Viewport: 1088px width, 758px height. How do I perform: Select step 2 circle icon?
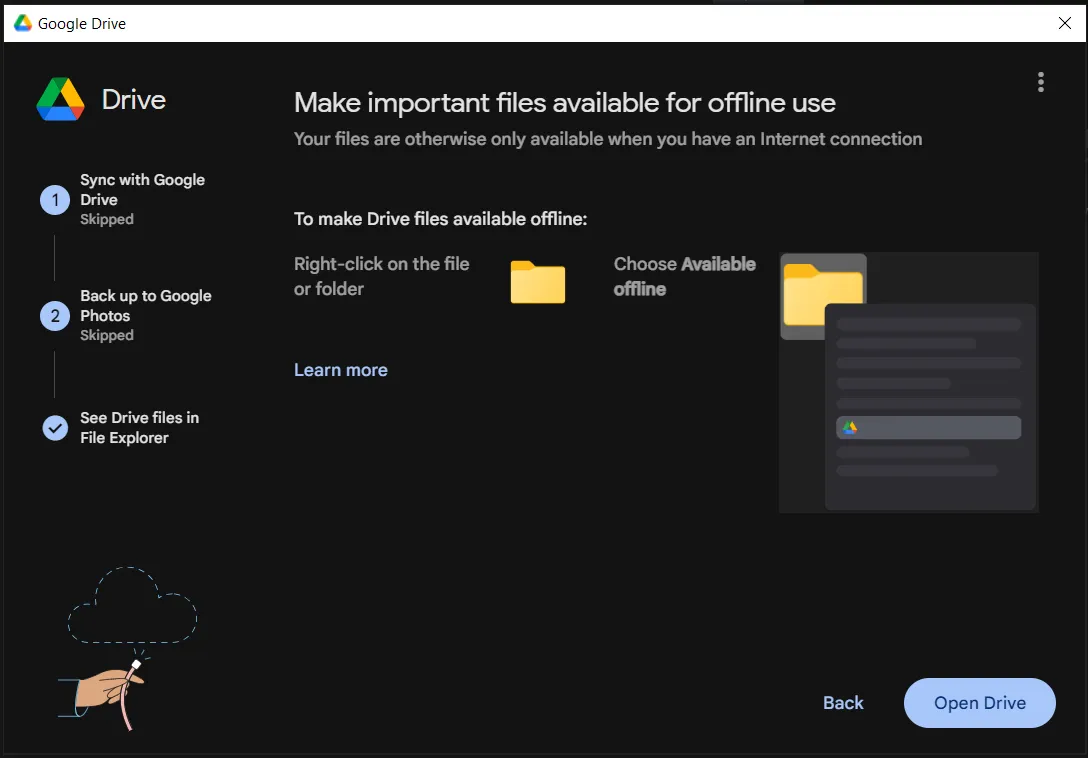tap(55, 316)
